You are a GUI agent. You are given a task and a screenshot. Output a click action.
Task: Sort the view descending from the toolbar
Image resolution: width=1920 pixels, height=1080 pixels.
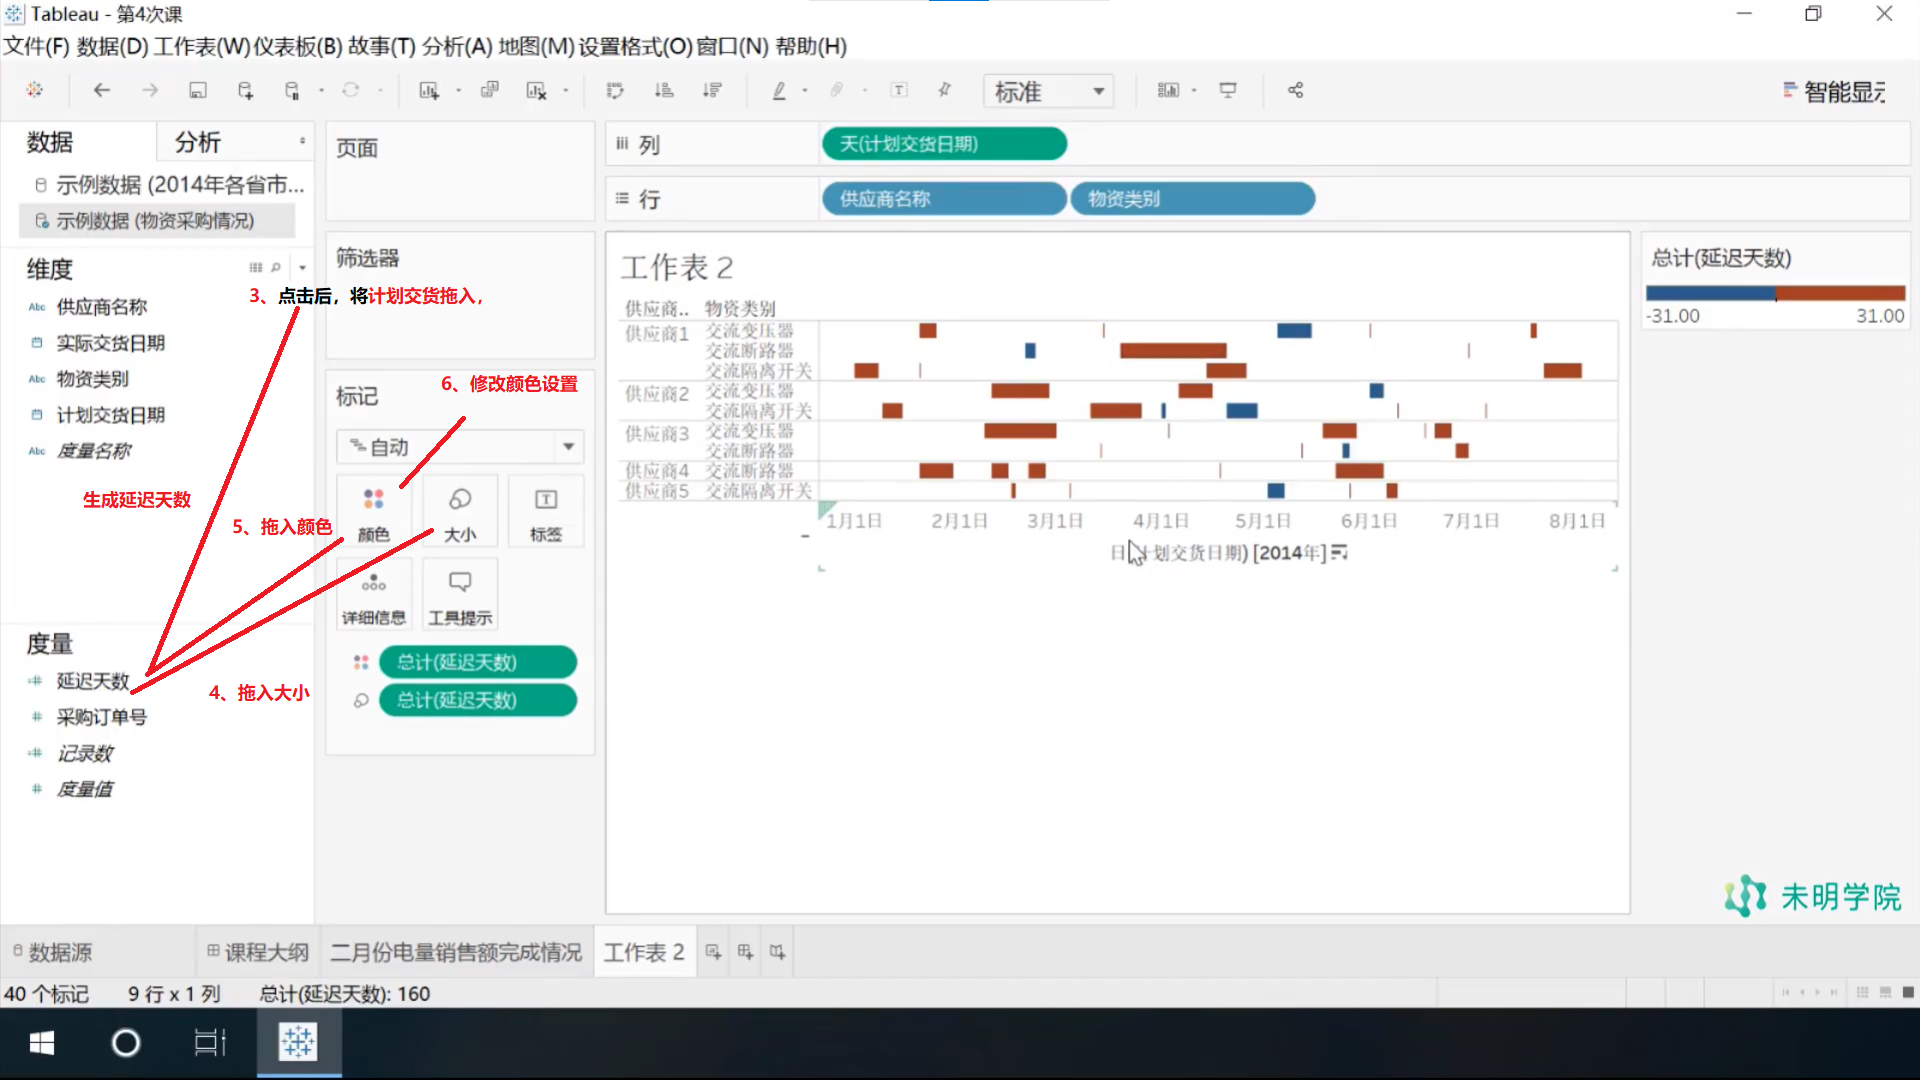712,90
